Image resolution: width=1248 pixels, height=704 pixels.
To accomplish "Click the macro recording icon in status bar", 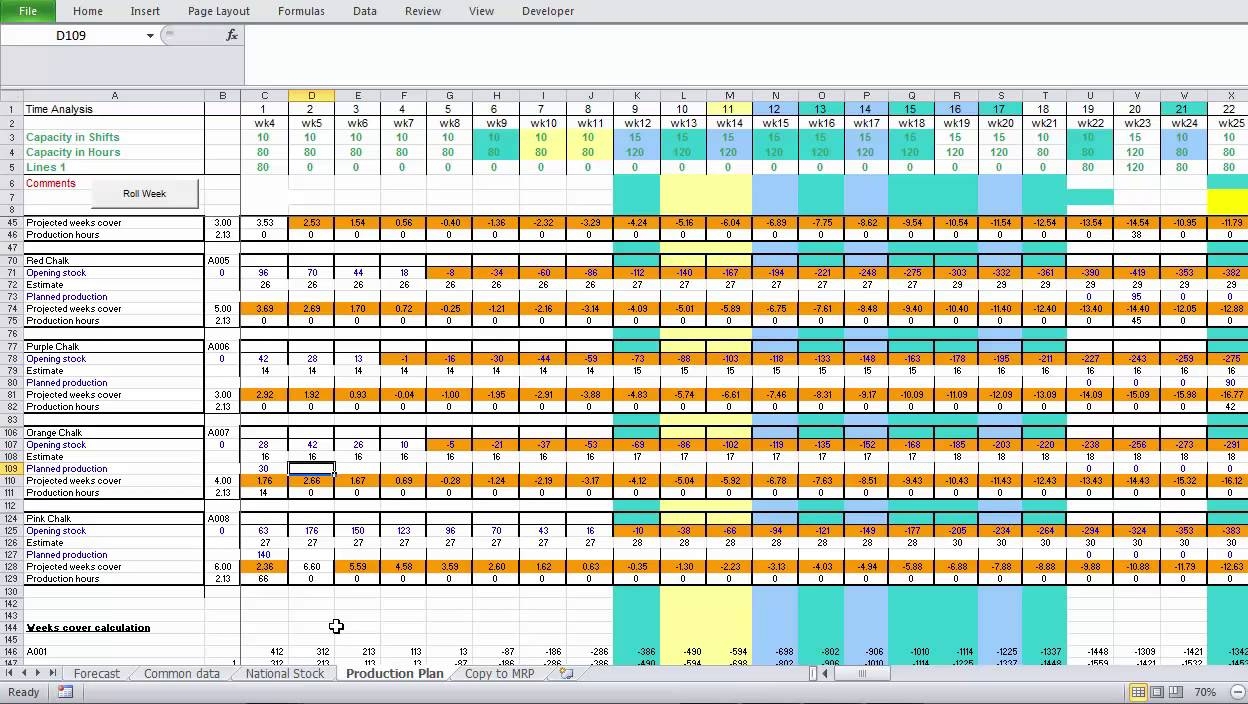I will [x=64, y=691].
